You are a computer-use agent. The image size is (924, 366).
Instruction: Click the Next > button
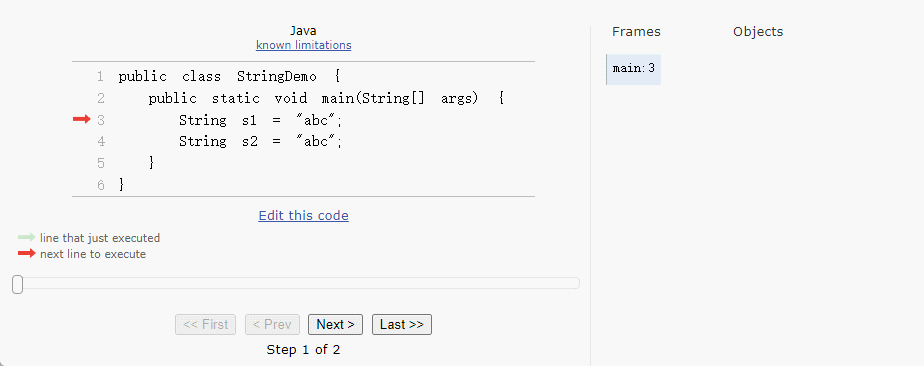pyautogui.click(x=335, y=325)
